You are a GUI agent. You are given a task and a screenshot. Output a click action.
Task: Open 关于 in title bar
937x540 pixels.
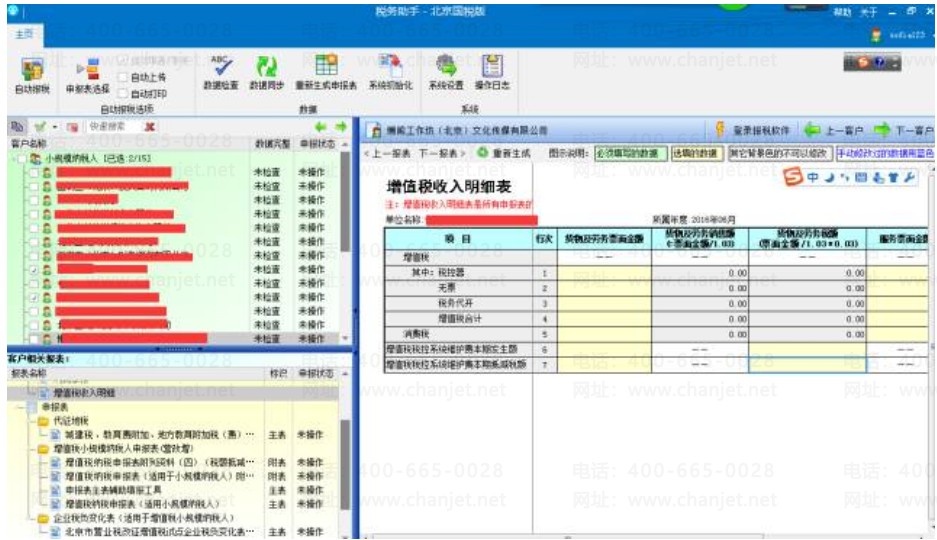(x=868, y=11)
